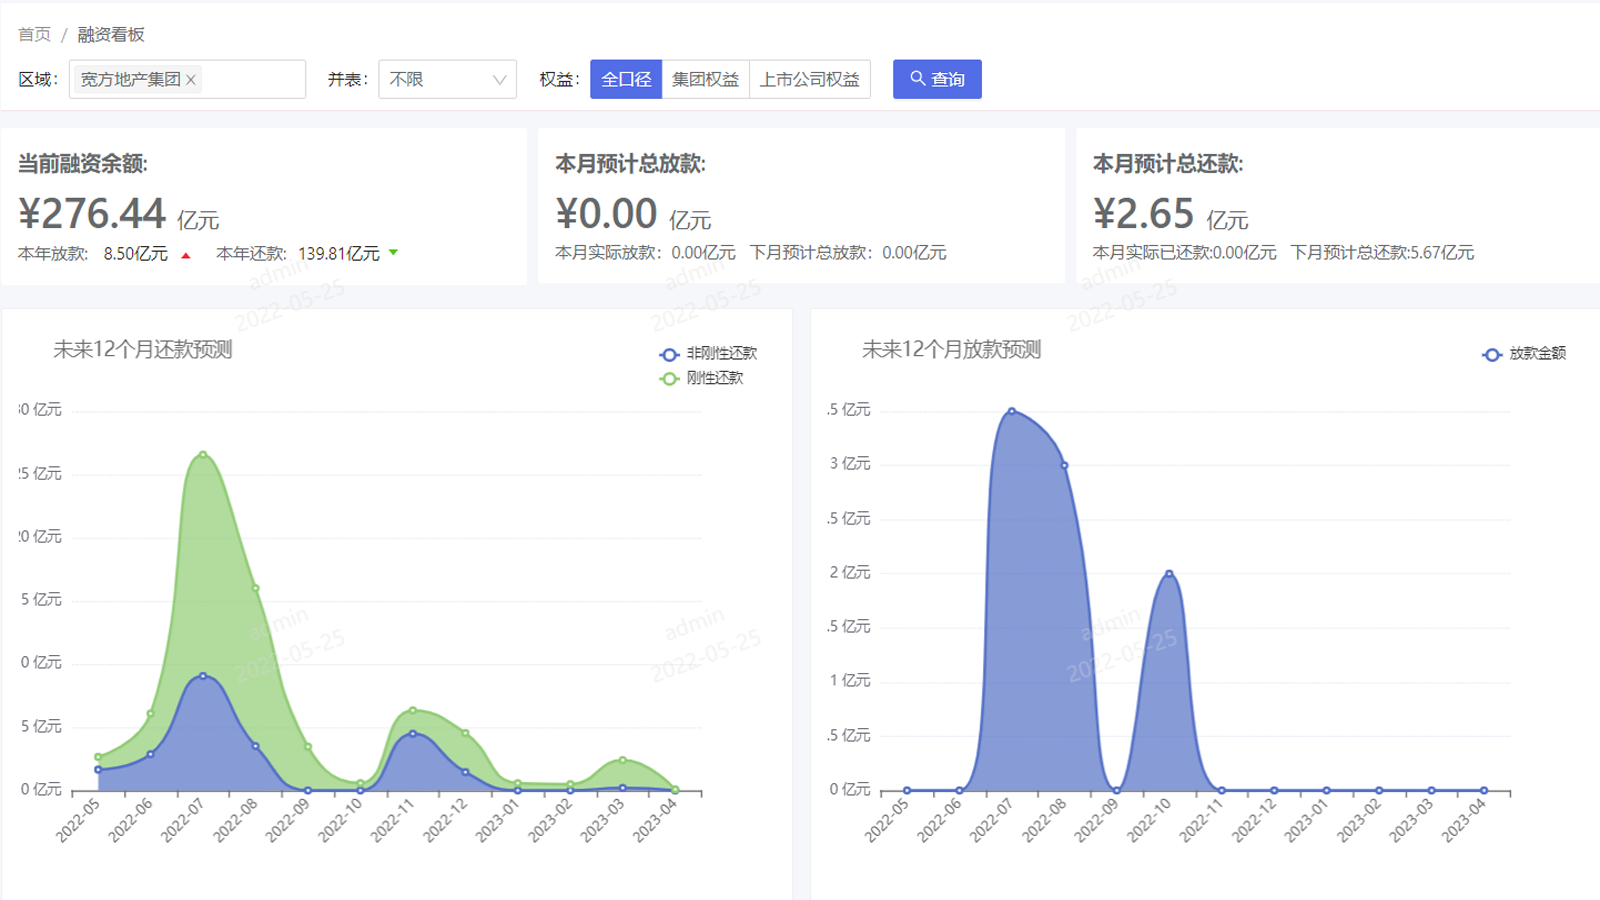1600x900 pixels.
Task: Click the 2022-07 blue point in repayment chart
Action: tap(203, 676)
